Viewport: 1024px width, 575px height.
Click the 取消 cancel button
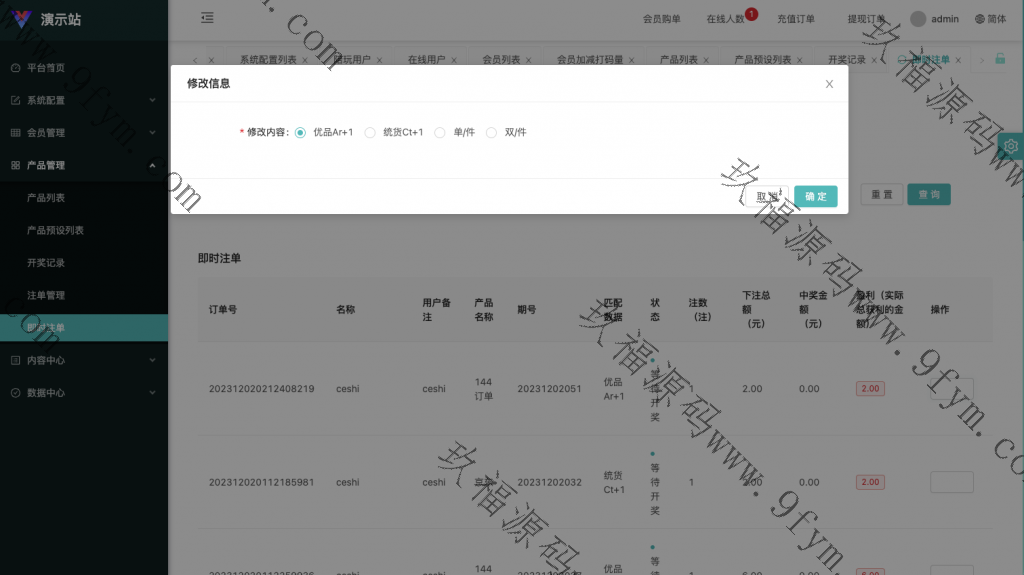(767, 196)
